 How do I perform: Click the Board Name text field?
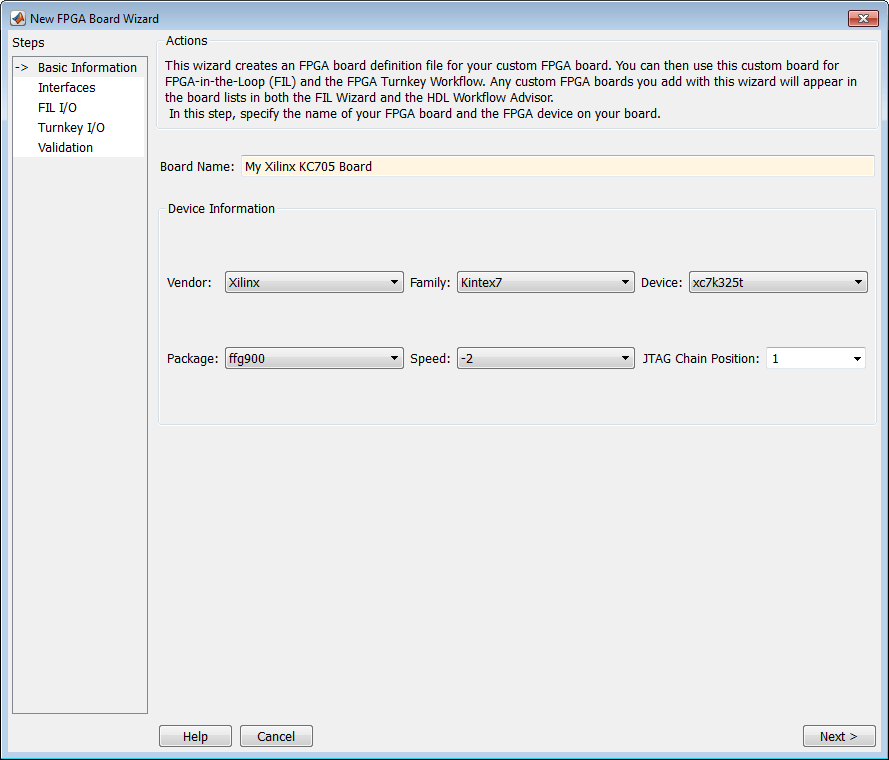557,166
